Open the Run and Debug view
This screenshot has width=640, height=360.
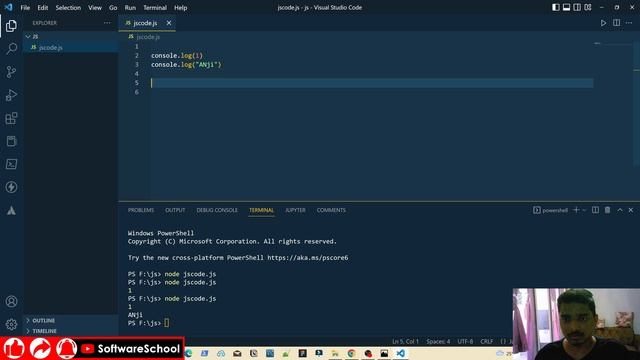click(x=11, y=95)
